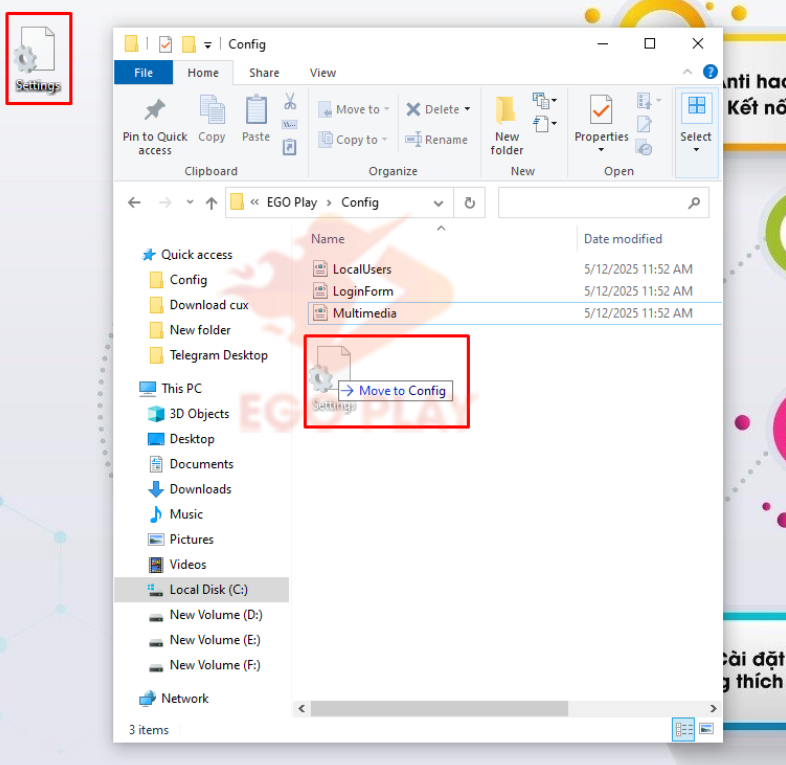Click the Cut scissors icon
The width and height of the screenshot is (786, 765).
290,101
